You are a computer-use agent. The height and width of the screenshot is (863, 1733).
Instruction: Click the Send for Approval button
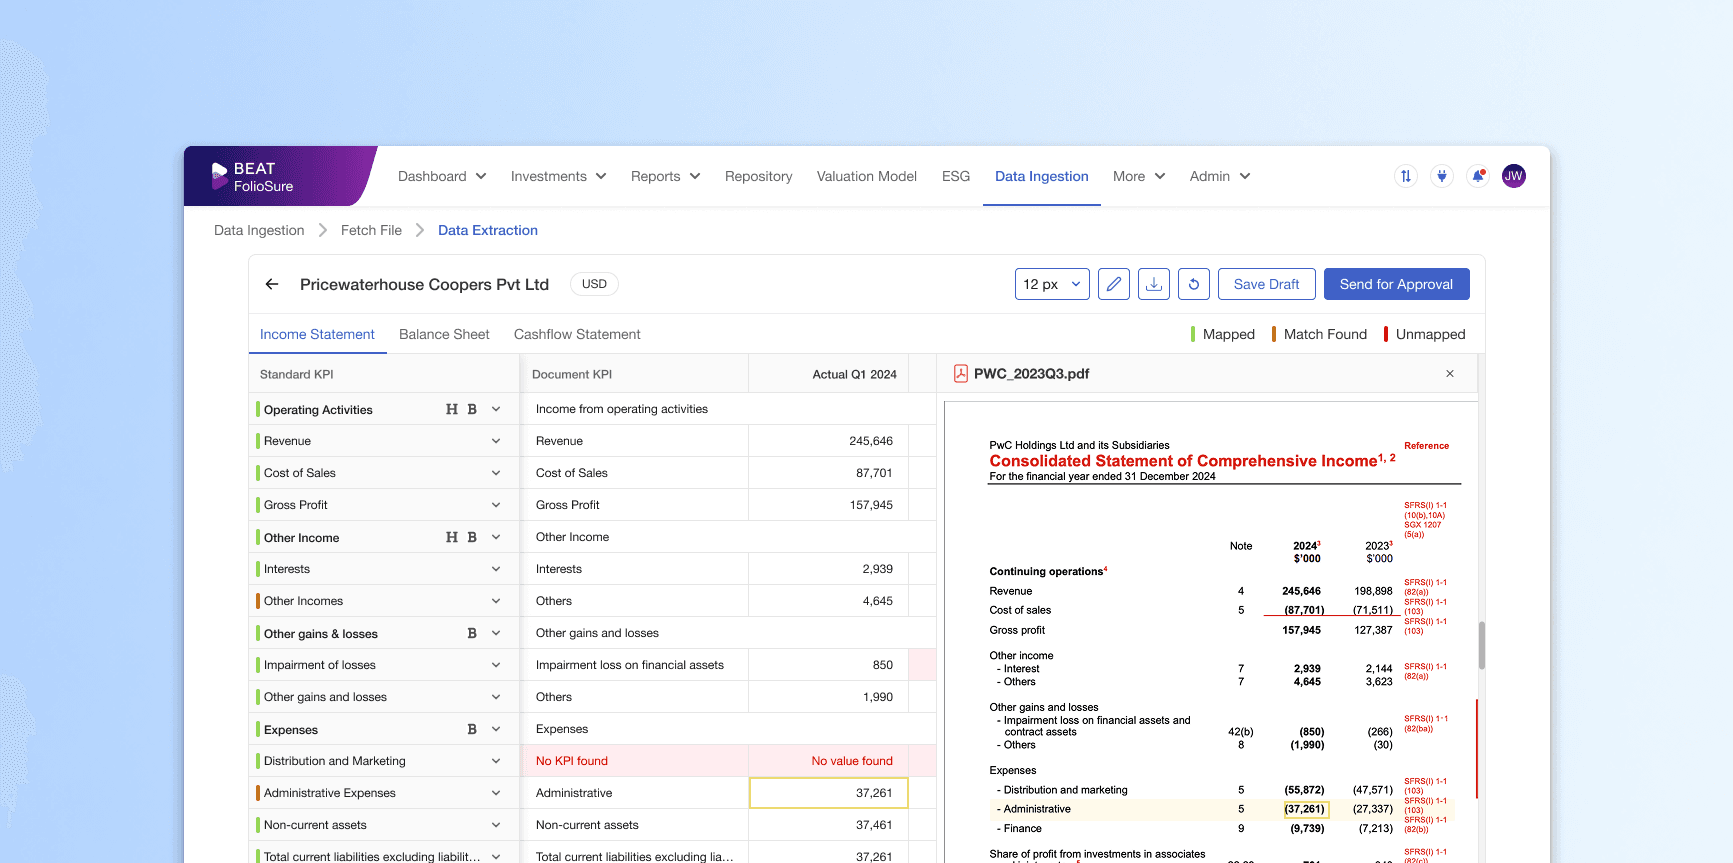point(1397,284)
